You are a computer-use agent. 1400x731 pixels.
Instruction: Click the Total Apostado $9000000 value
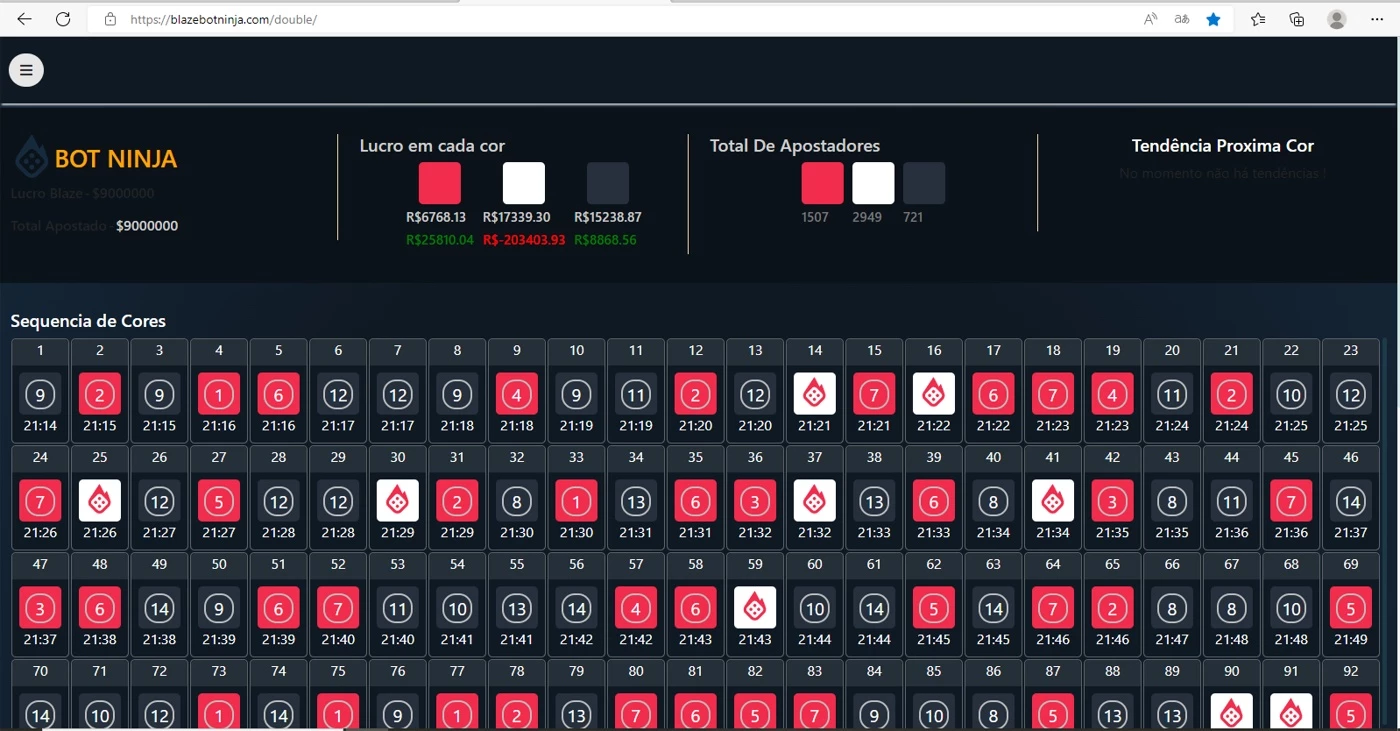pos(147,226)
